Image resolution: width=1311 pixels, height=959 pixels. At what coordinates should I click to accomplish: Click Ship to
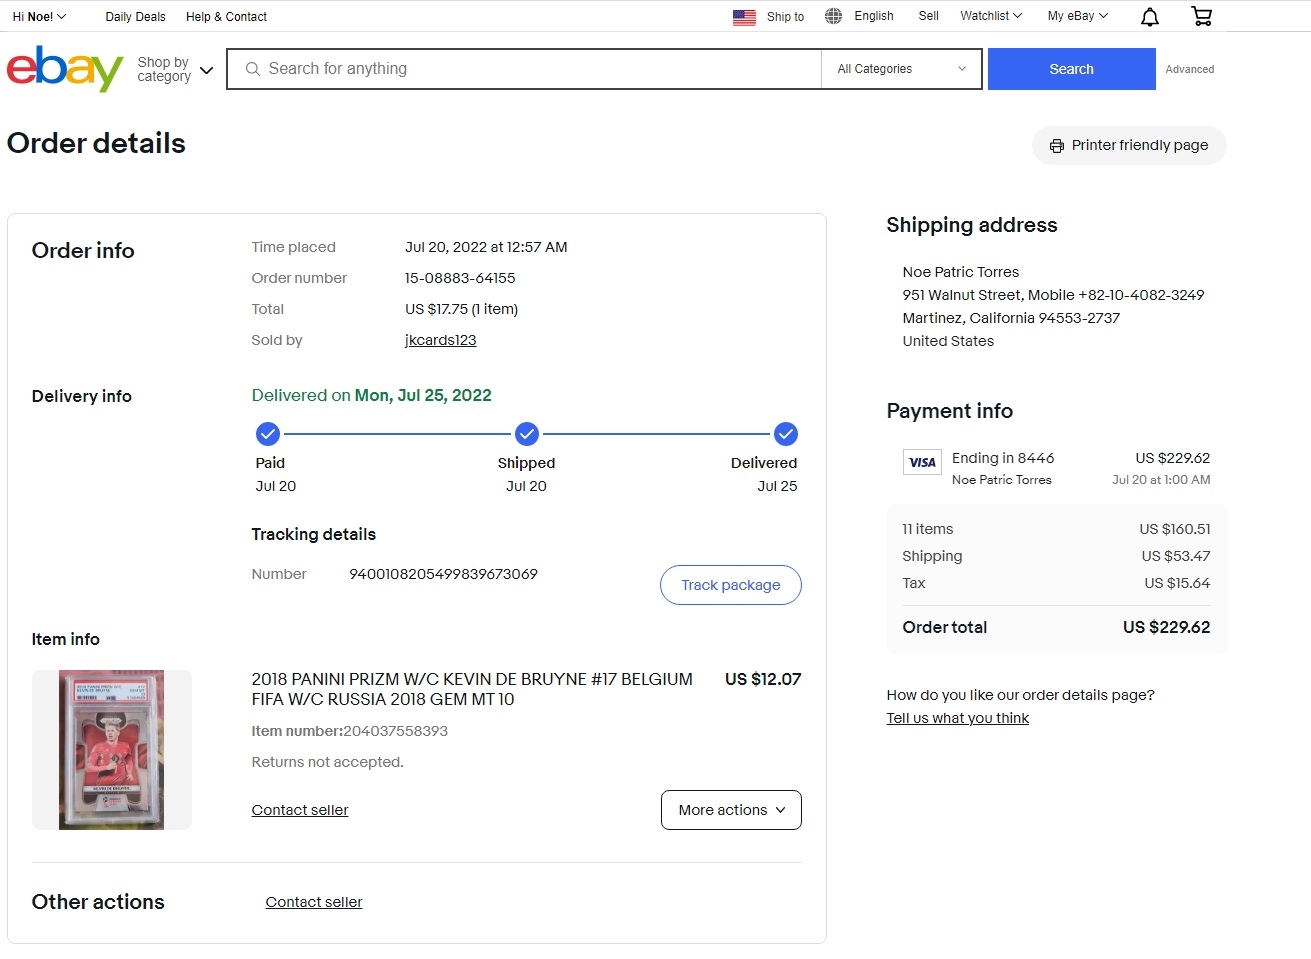(x=785, y=17)
